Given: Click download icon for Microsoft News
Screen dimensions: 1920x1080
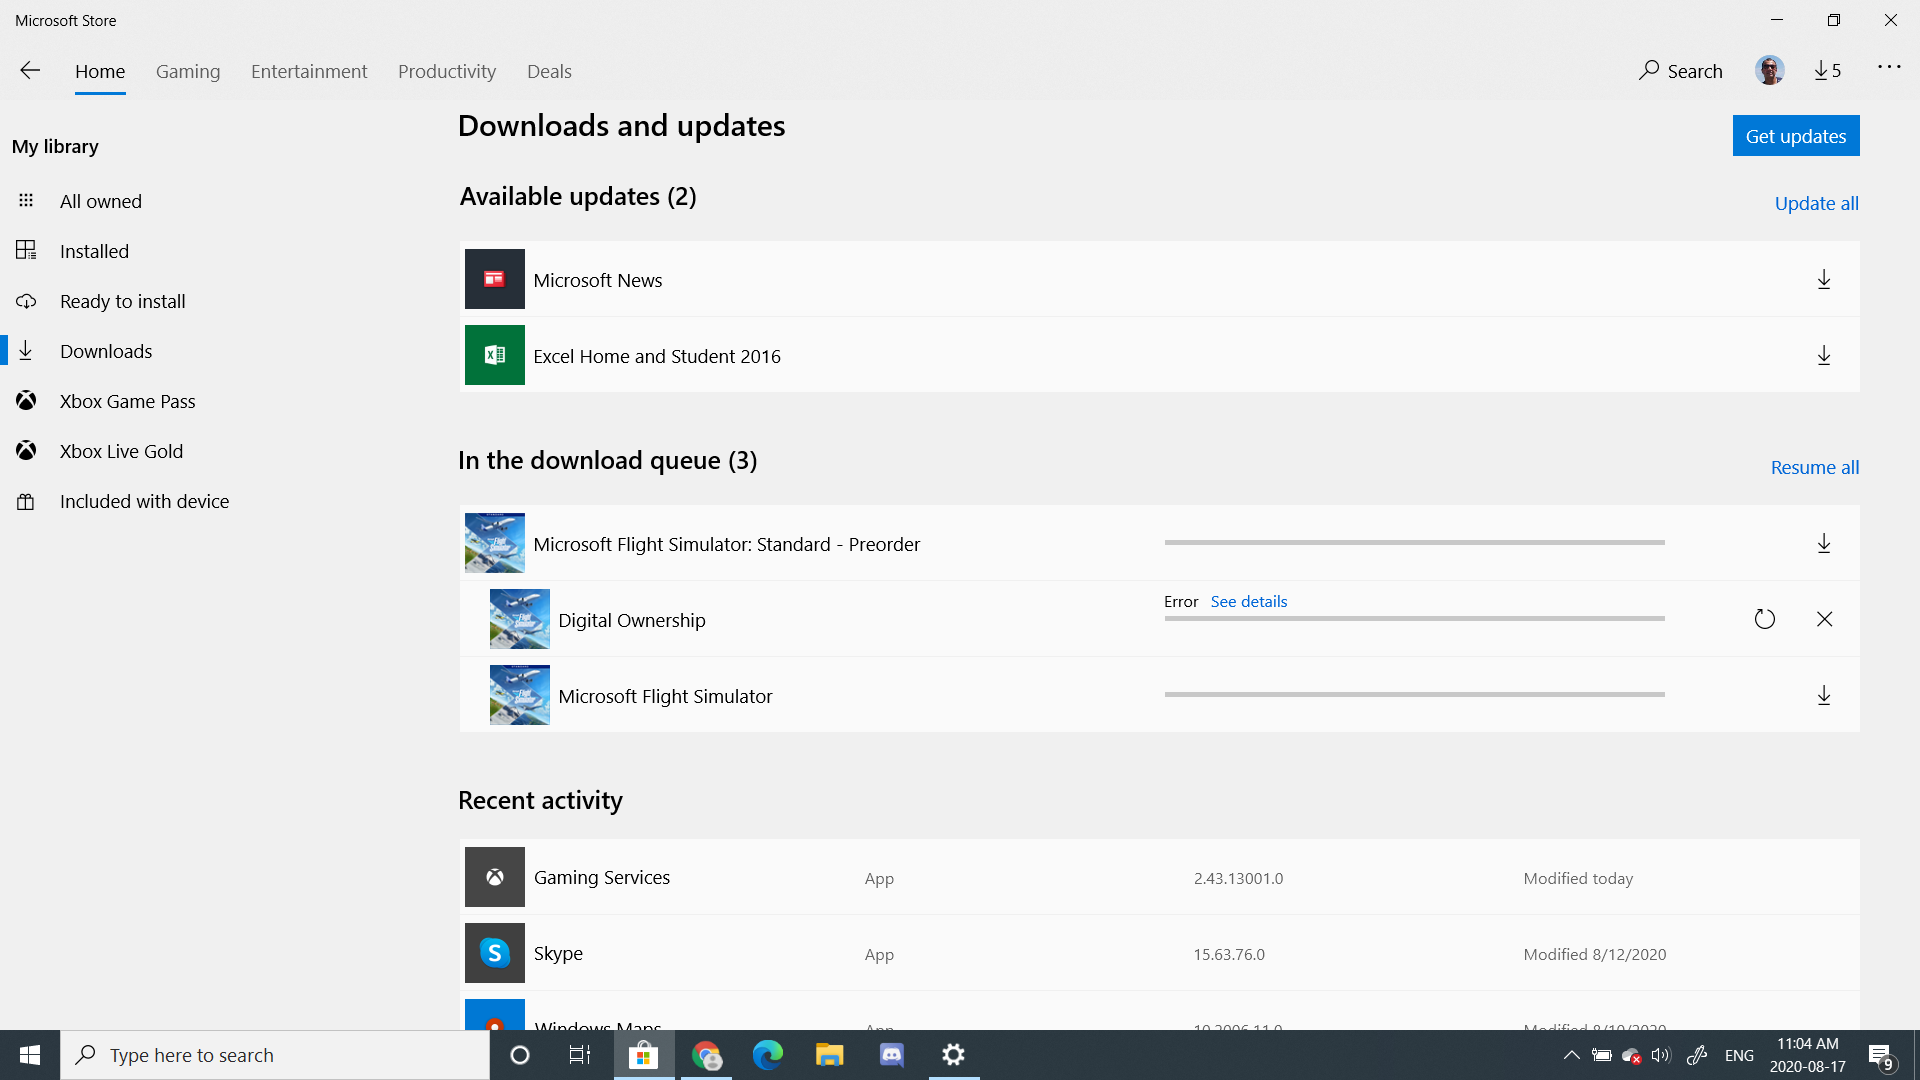Looking at the screenshot, I should 1824,280.
